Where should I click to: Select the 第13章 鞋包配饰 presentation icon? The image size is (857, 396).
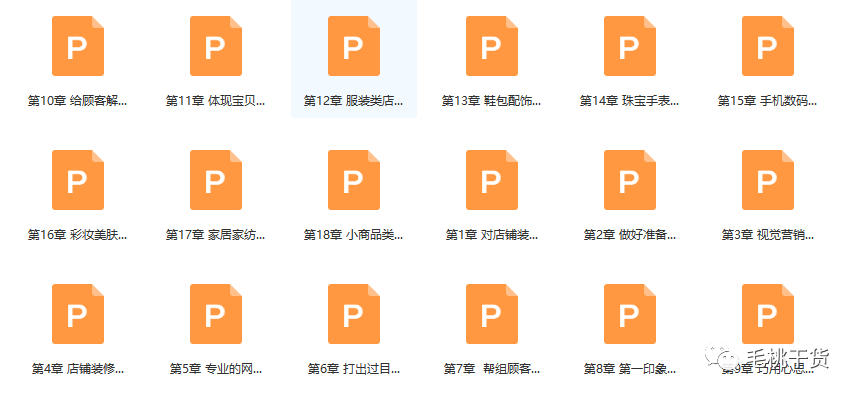coord(492,46)
